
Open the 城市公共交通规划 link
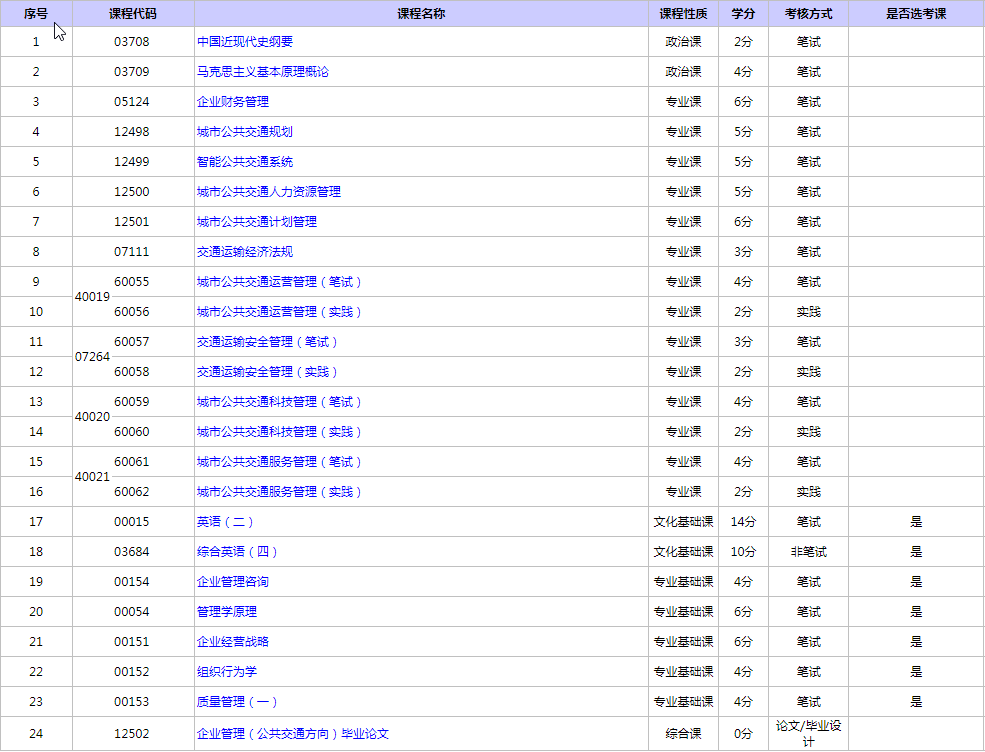point(245,132)
